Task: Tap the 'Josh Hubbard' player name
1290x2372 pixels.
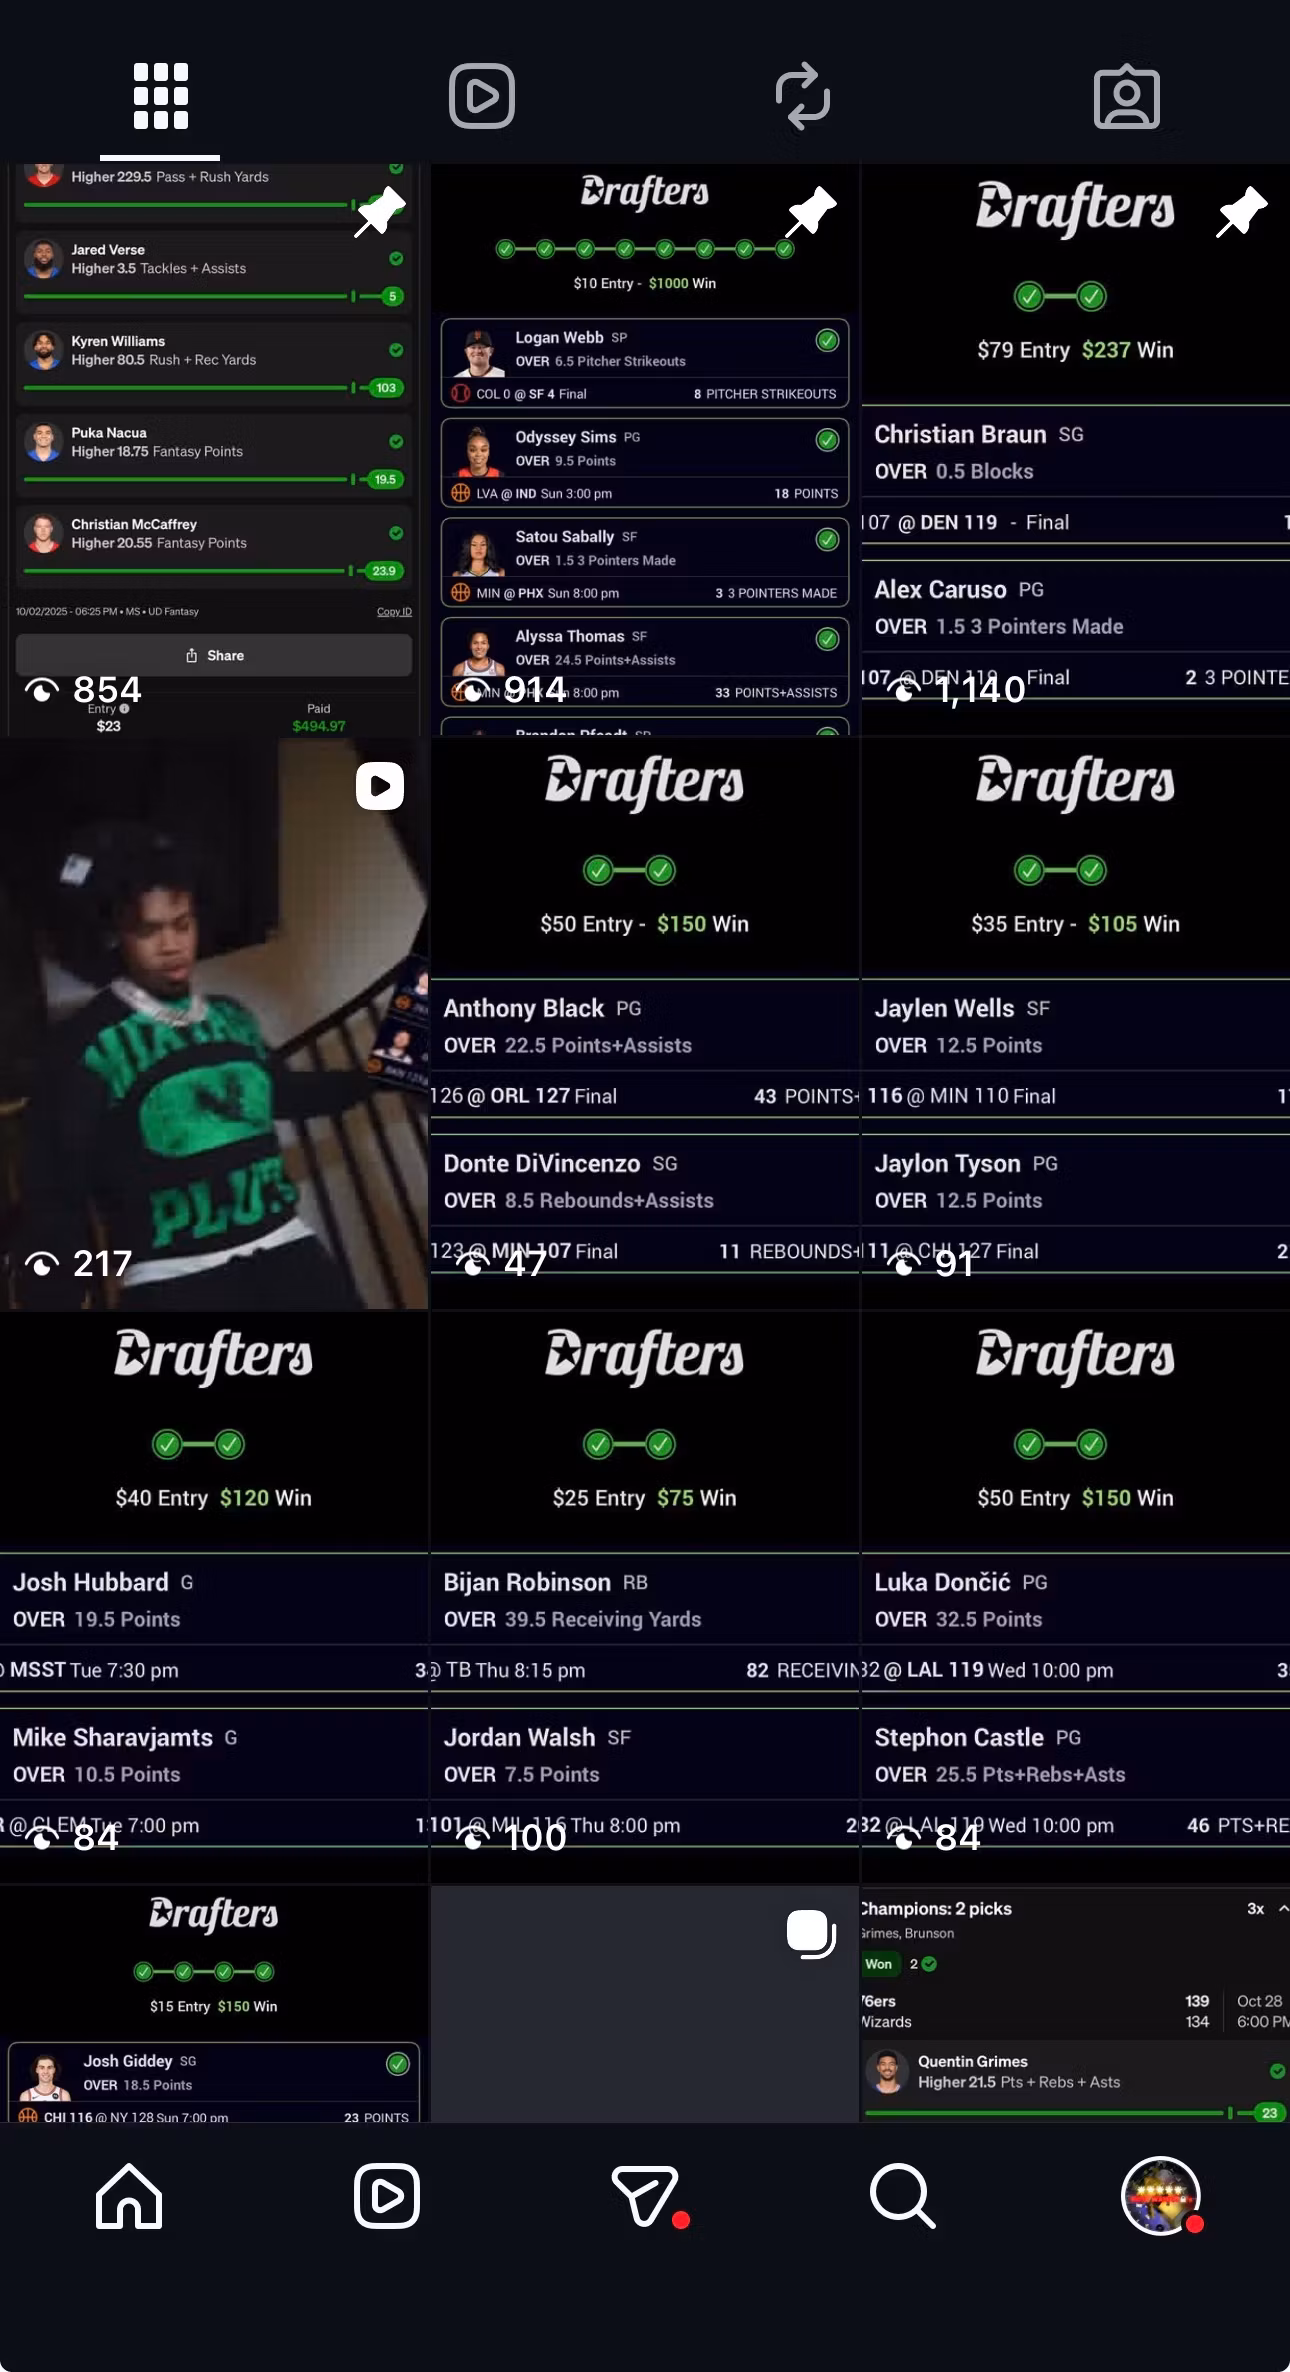Action: pyautogui.click(x=90, y=1582)
